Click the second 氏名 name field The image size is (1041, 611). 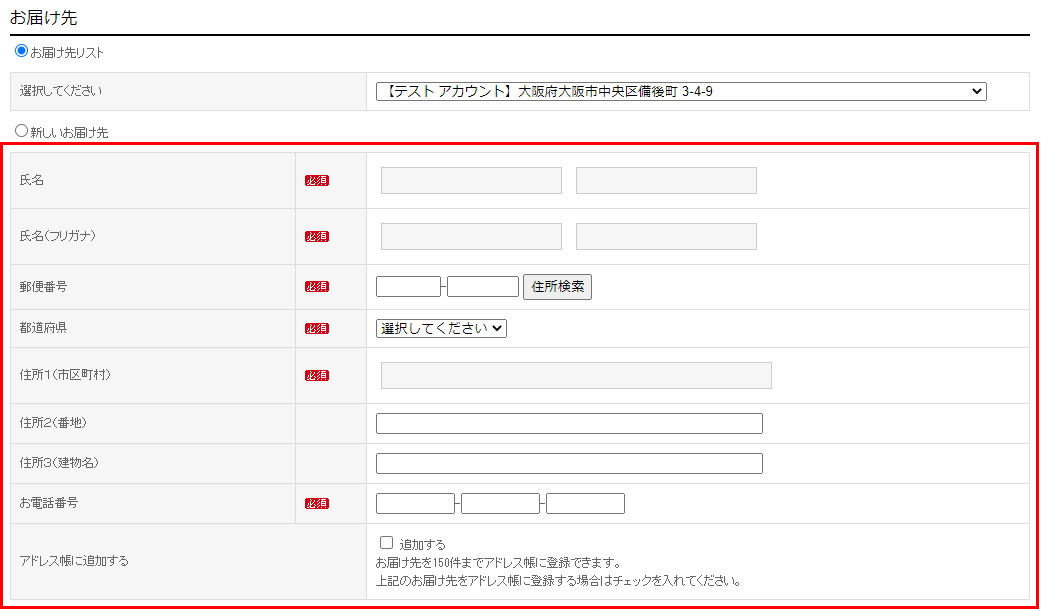pyautogui.click(x=666, y=181)
